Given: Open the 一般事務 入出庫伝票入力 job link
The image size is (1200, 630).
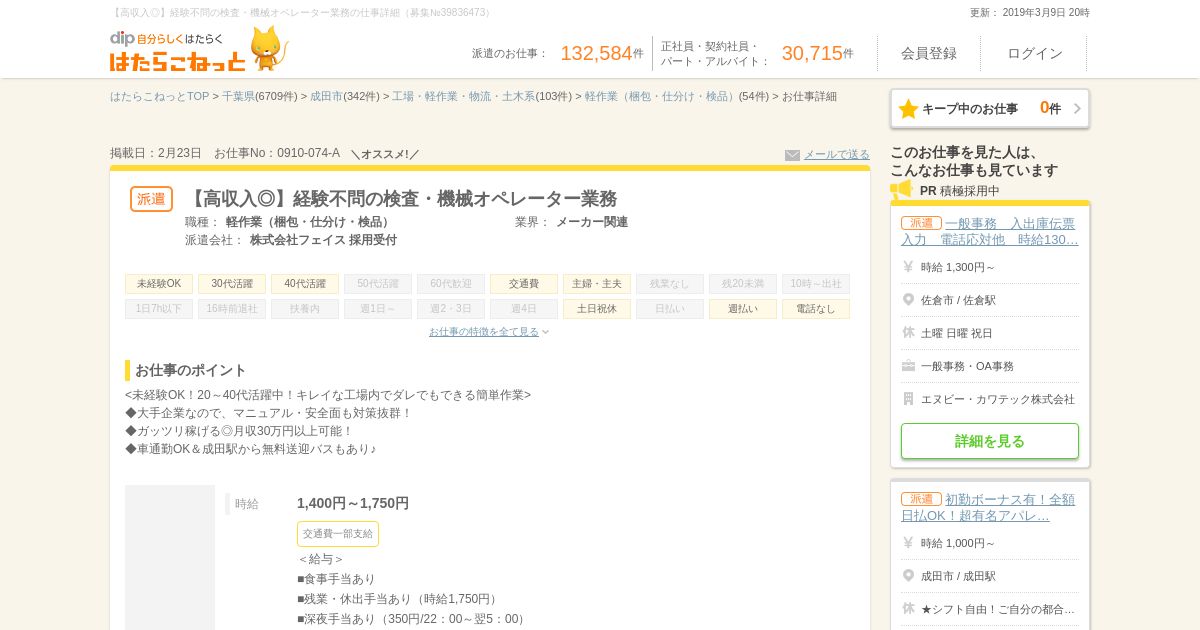Looking at the screenshot, I should point(990,232).
